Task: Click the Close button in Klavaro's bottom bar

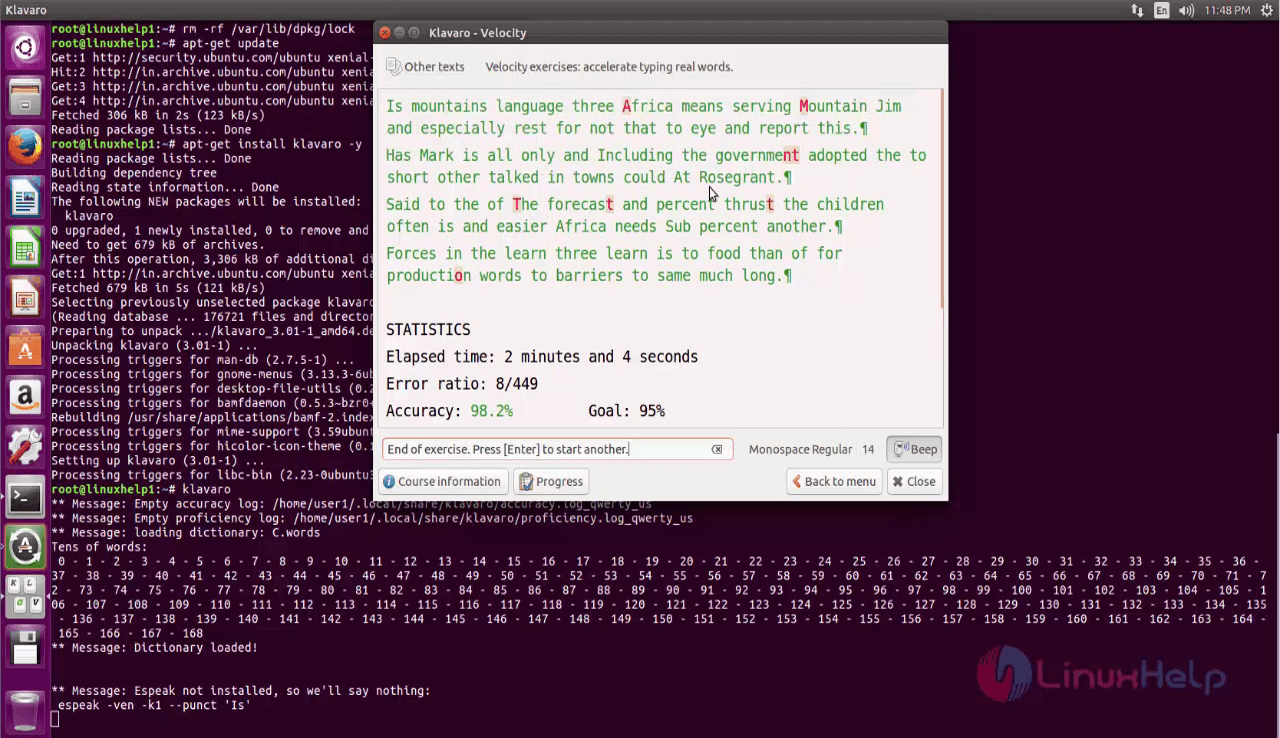Action: click(x=914, y=481)
